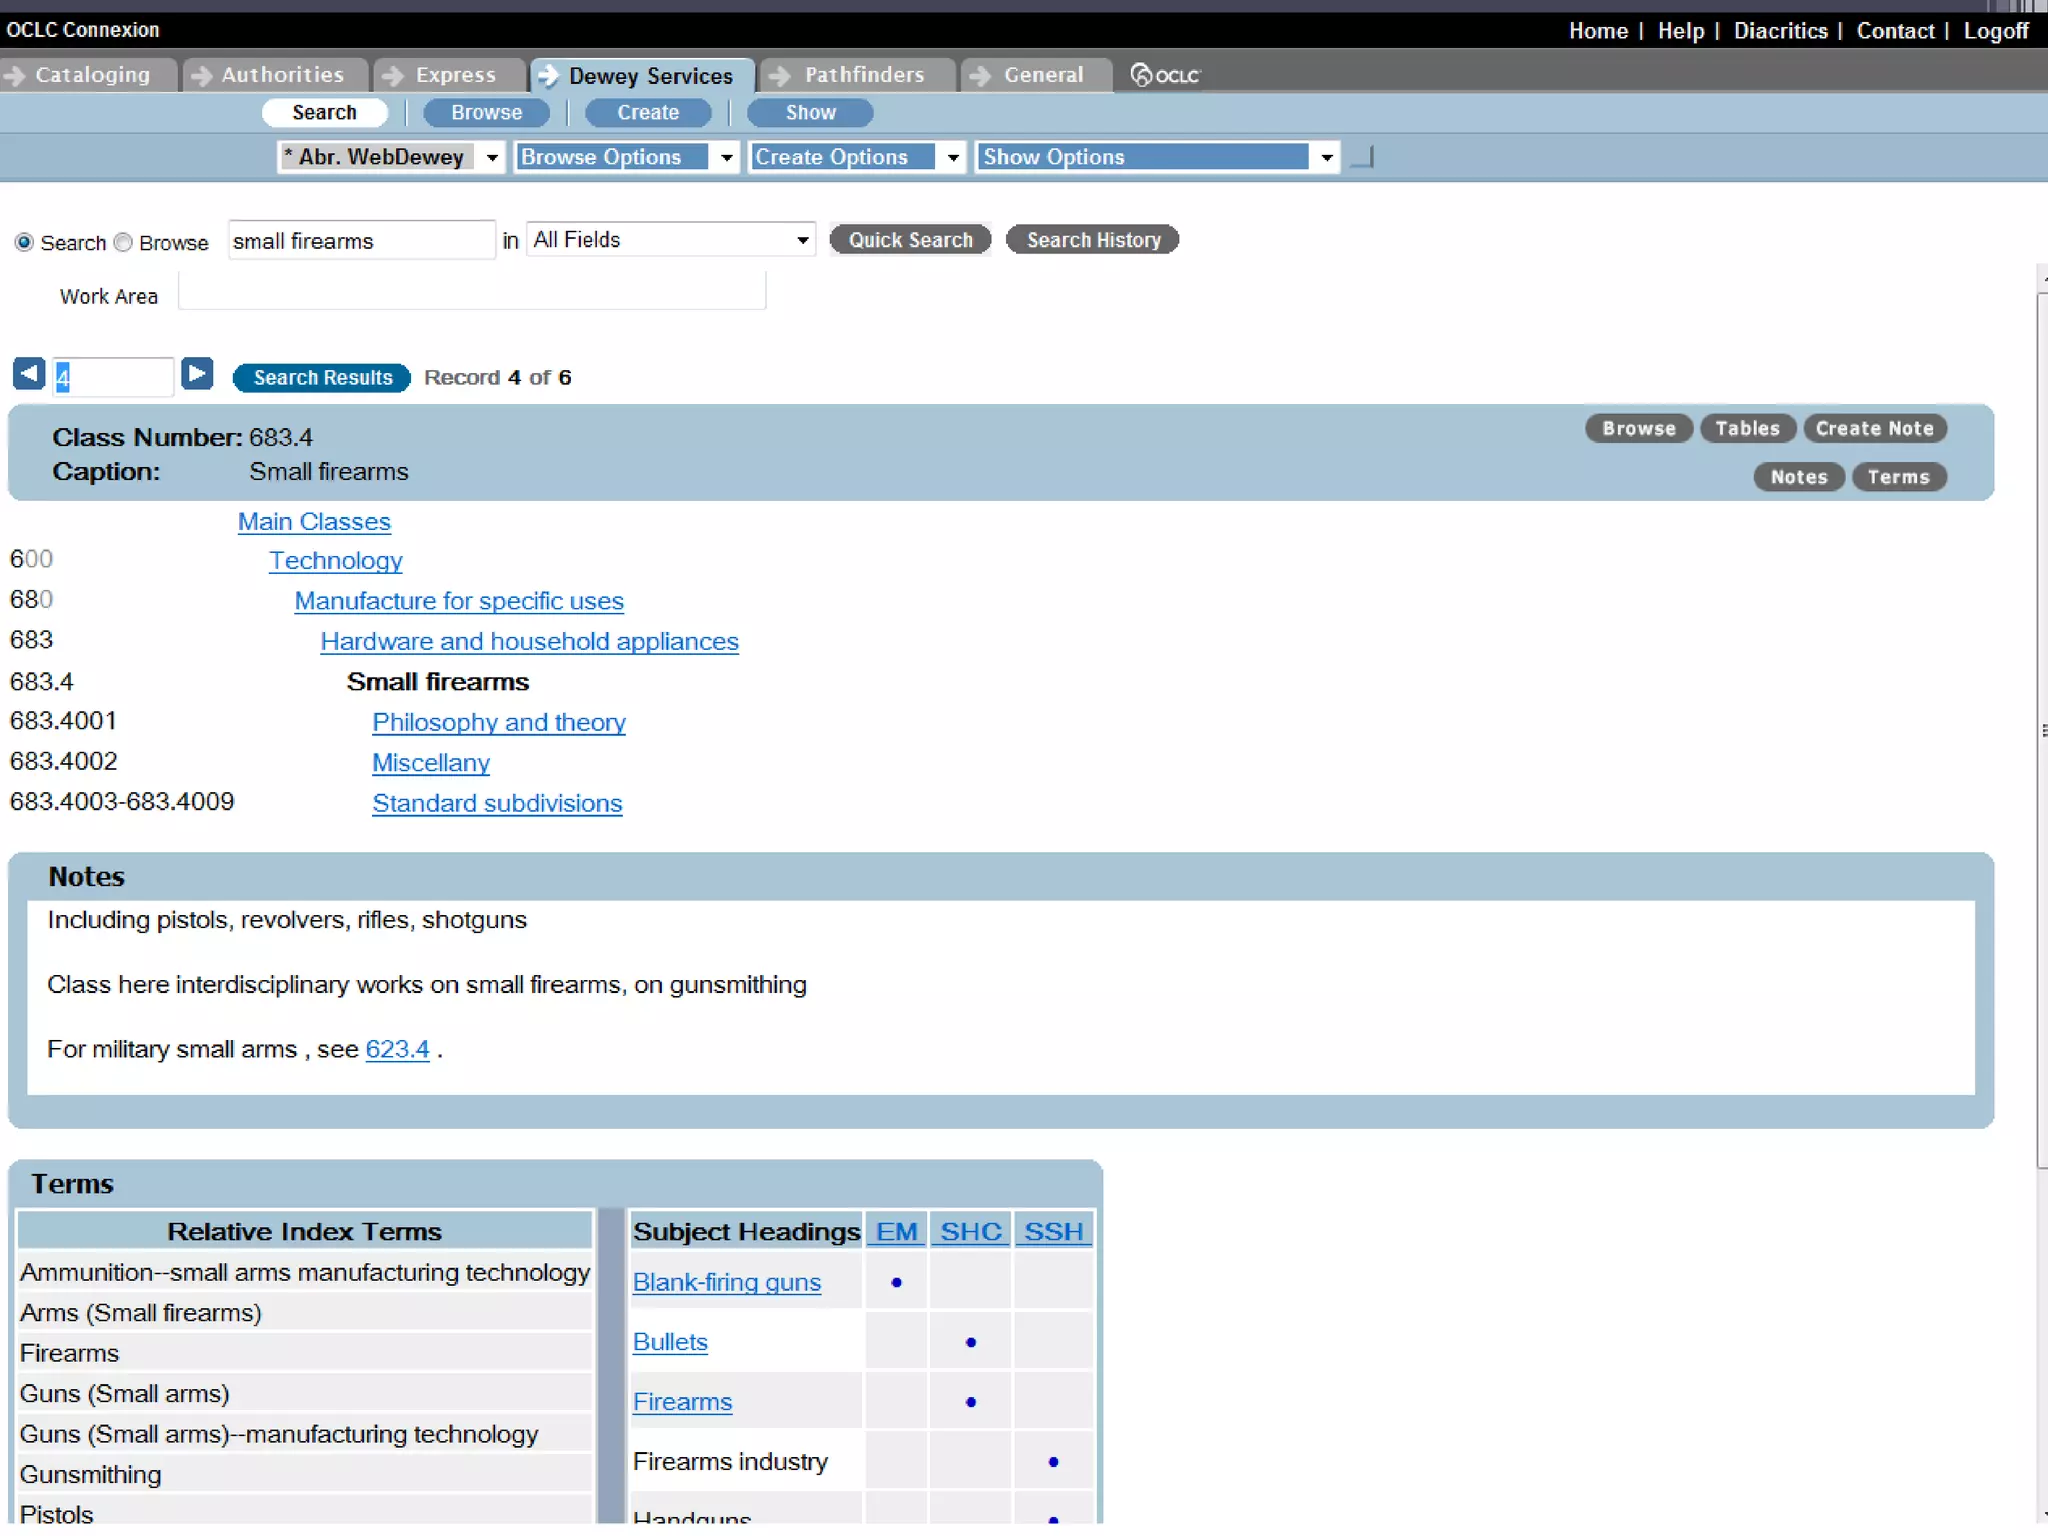2048x1536 pixels.
Task: Open the Pathfinders tab
Action: 863,75
